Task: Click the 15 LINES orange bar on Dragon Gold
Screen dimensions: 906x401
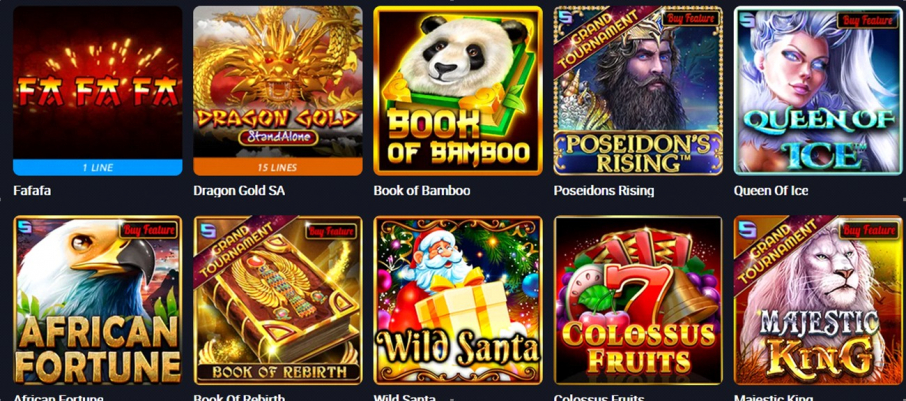Action: click(x=278, y=167)
